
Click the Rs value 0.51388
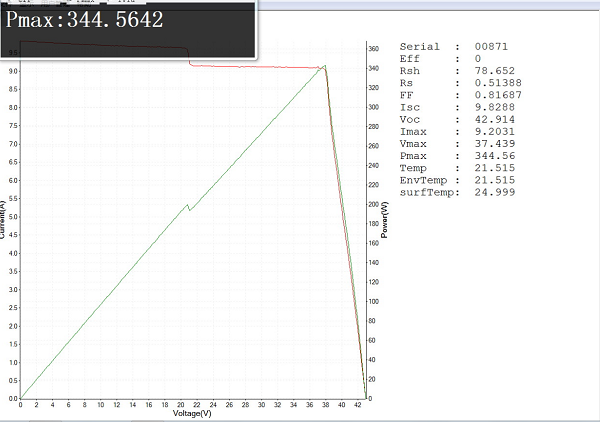498,83
